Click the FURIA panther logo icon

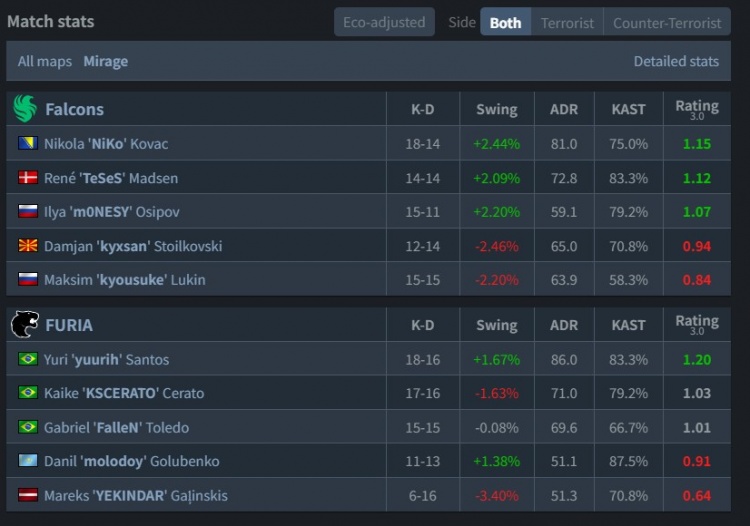point(25,325)
